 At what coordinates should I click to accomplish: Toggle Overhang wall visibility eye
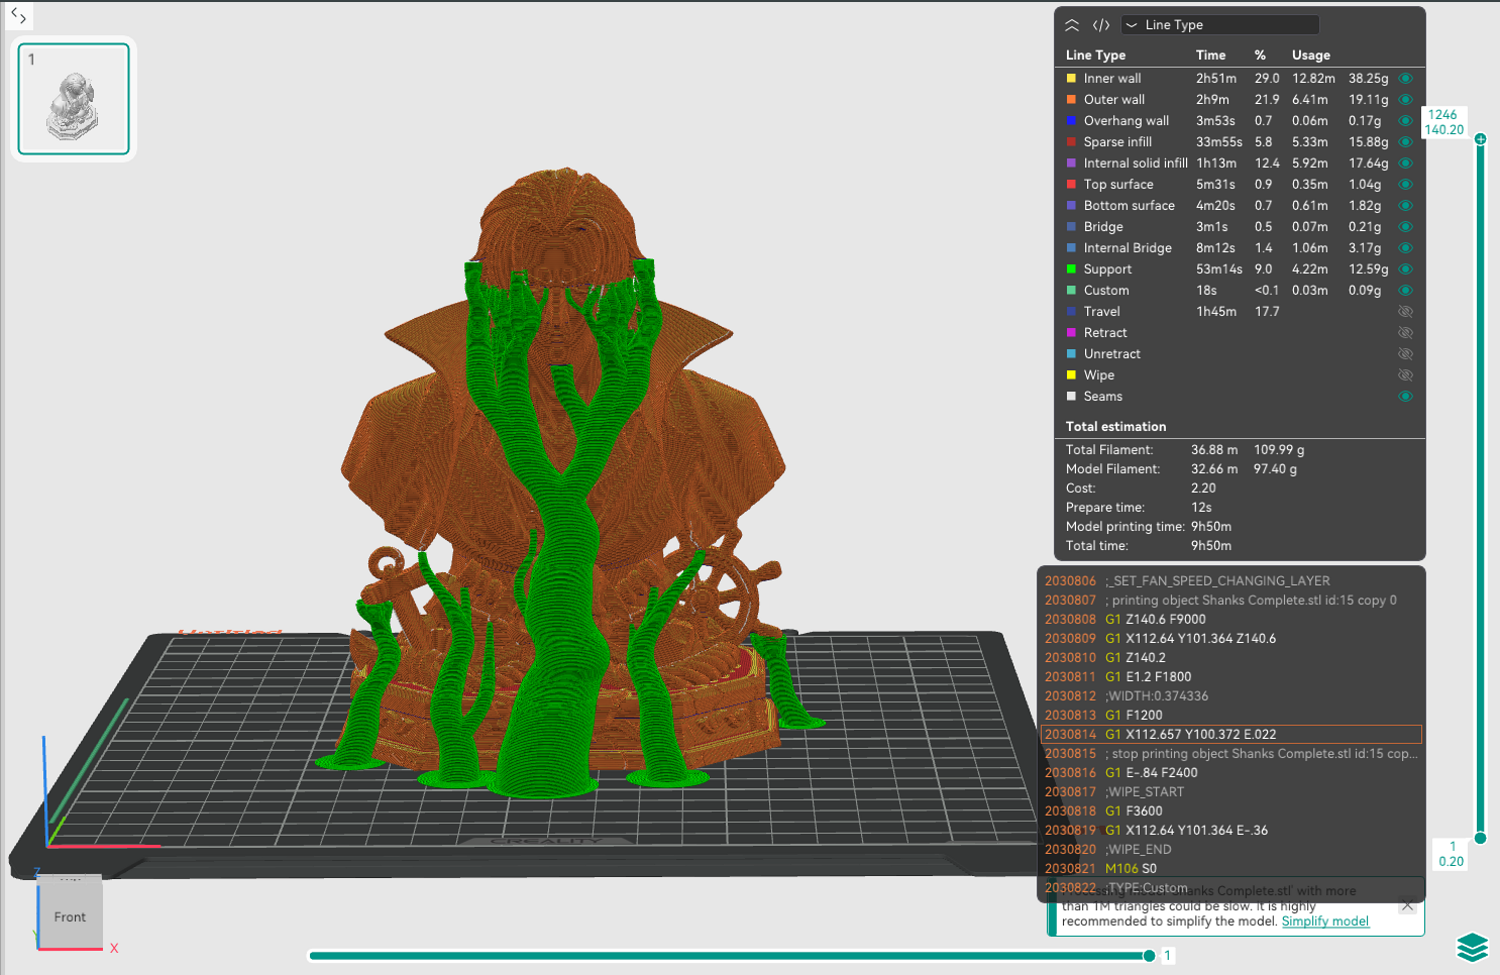tap(1405, 120)
